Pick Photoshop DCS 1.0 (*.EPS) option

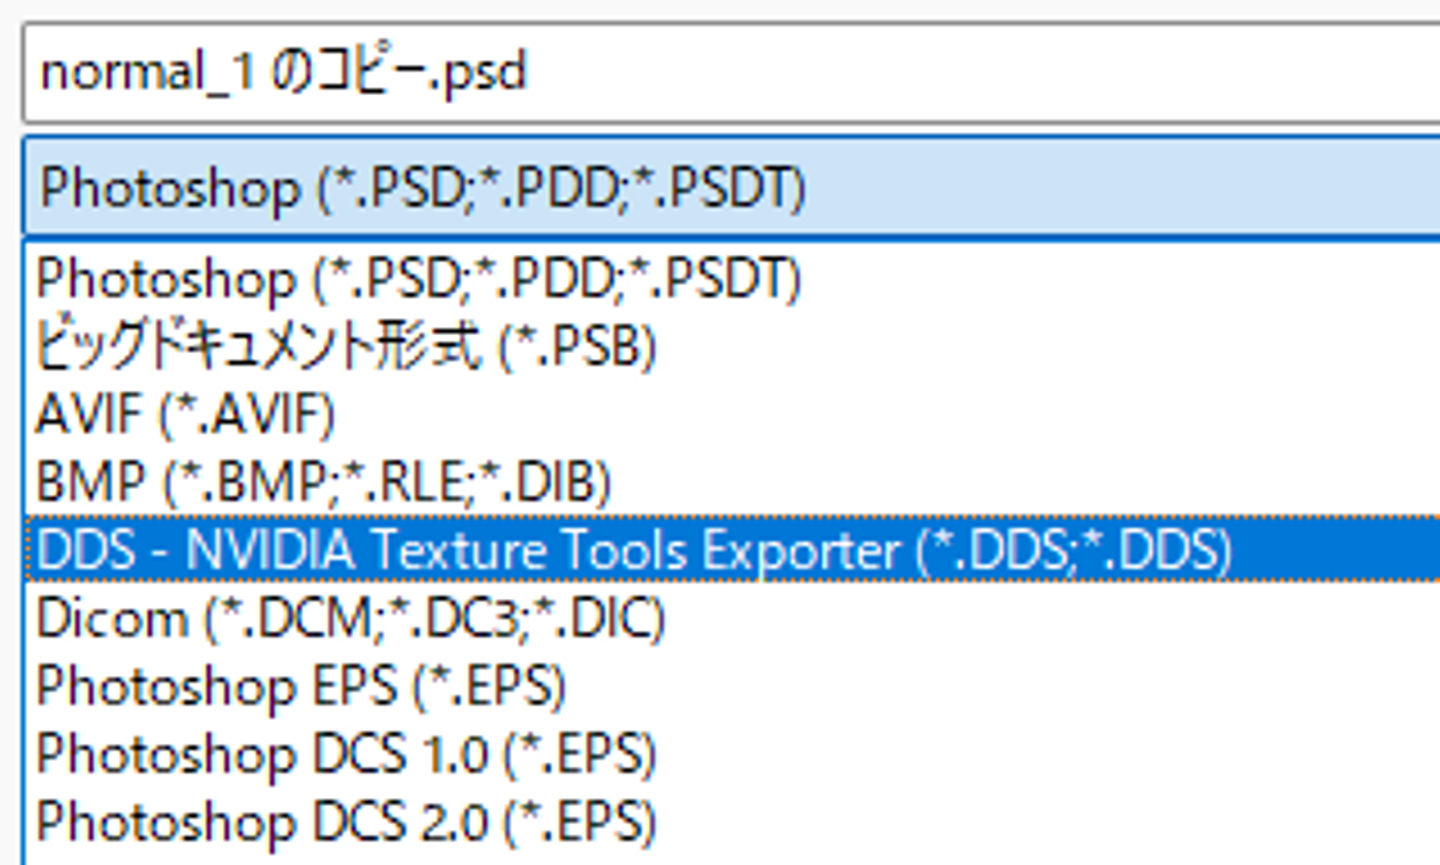tap(346, 755)
